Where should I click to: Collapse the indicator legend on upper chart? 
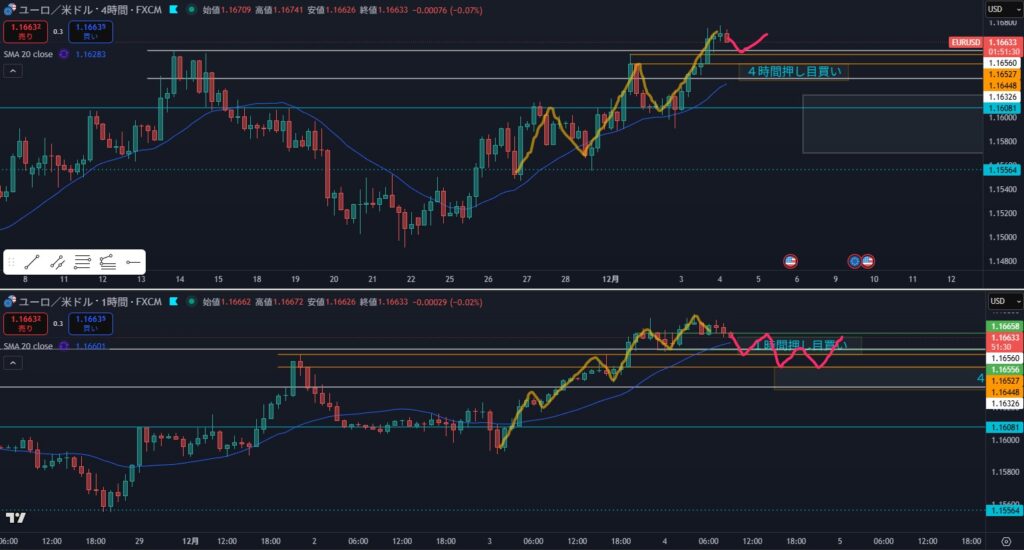pos(12,71)
